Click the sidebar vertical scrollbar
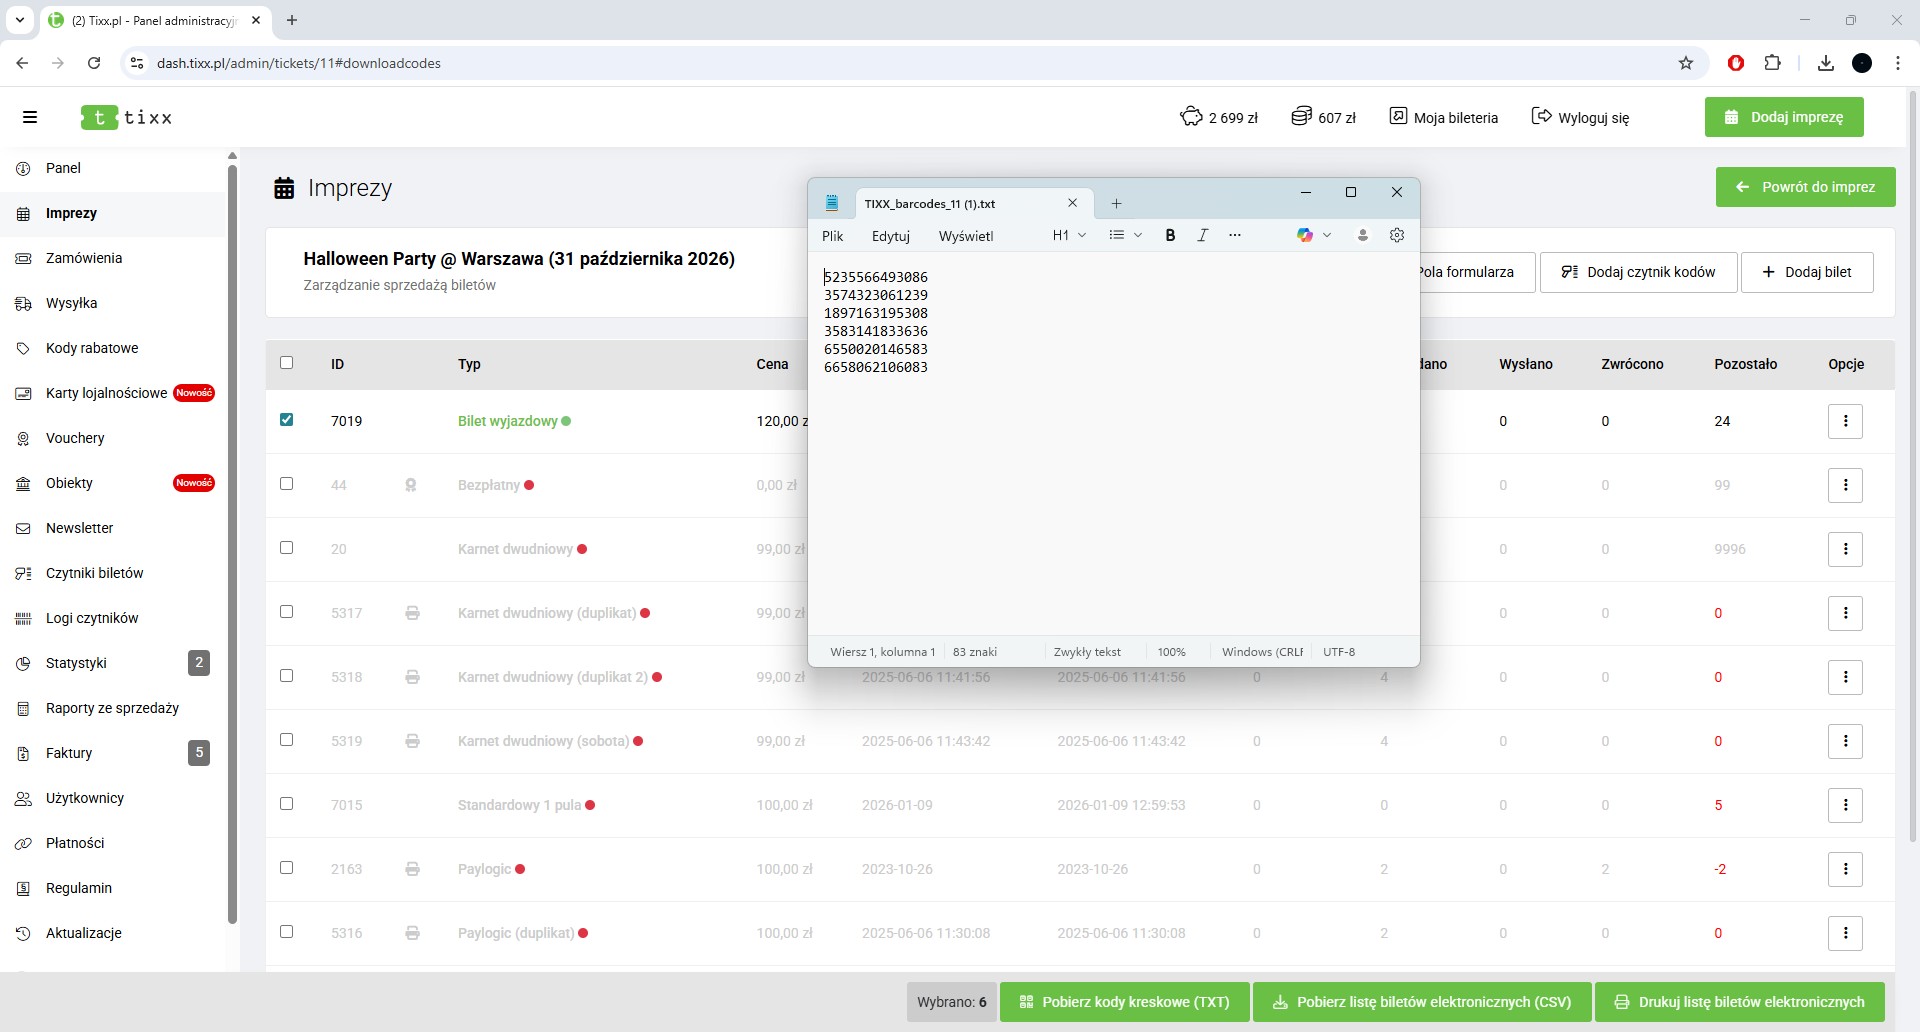Viewport: 1920px width, 1032px height. (x=232, y=540)
